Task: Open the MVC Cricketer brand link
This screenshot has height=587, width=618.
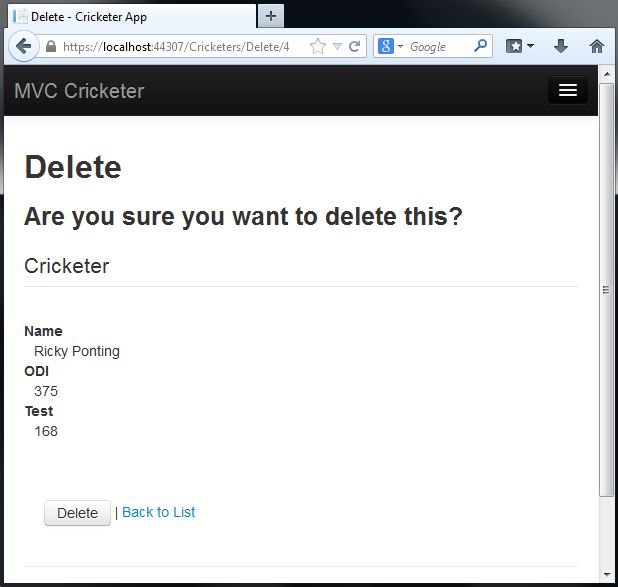Action: click(79, 91)
